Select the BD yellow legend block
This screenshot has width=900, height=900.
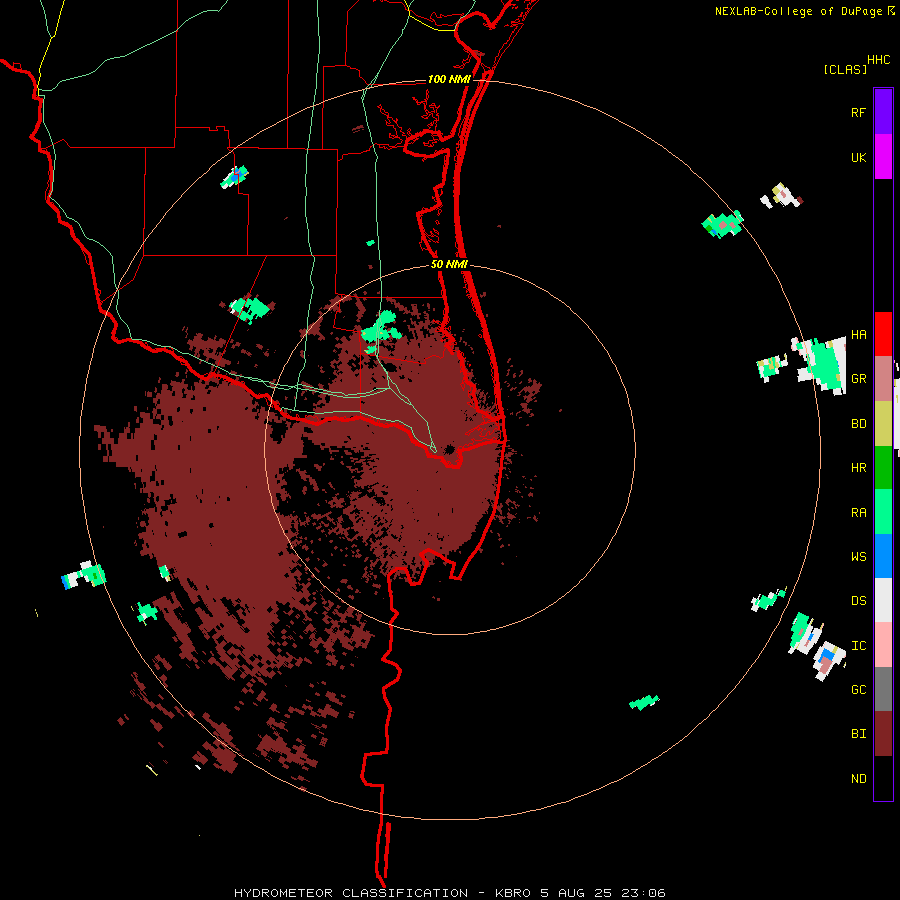click(883, 424)
